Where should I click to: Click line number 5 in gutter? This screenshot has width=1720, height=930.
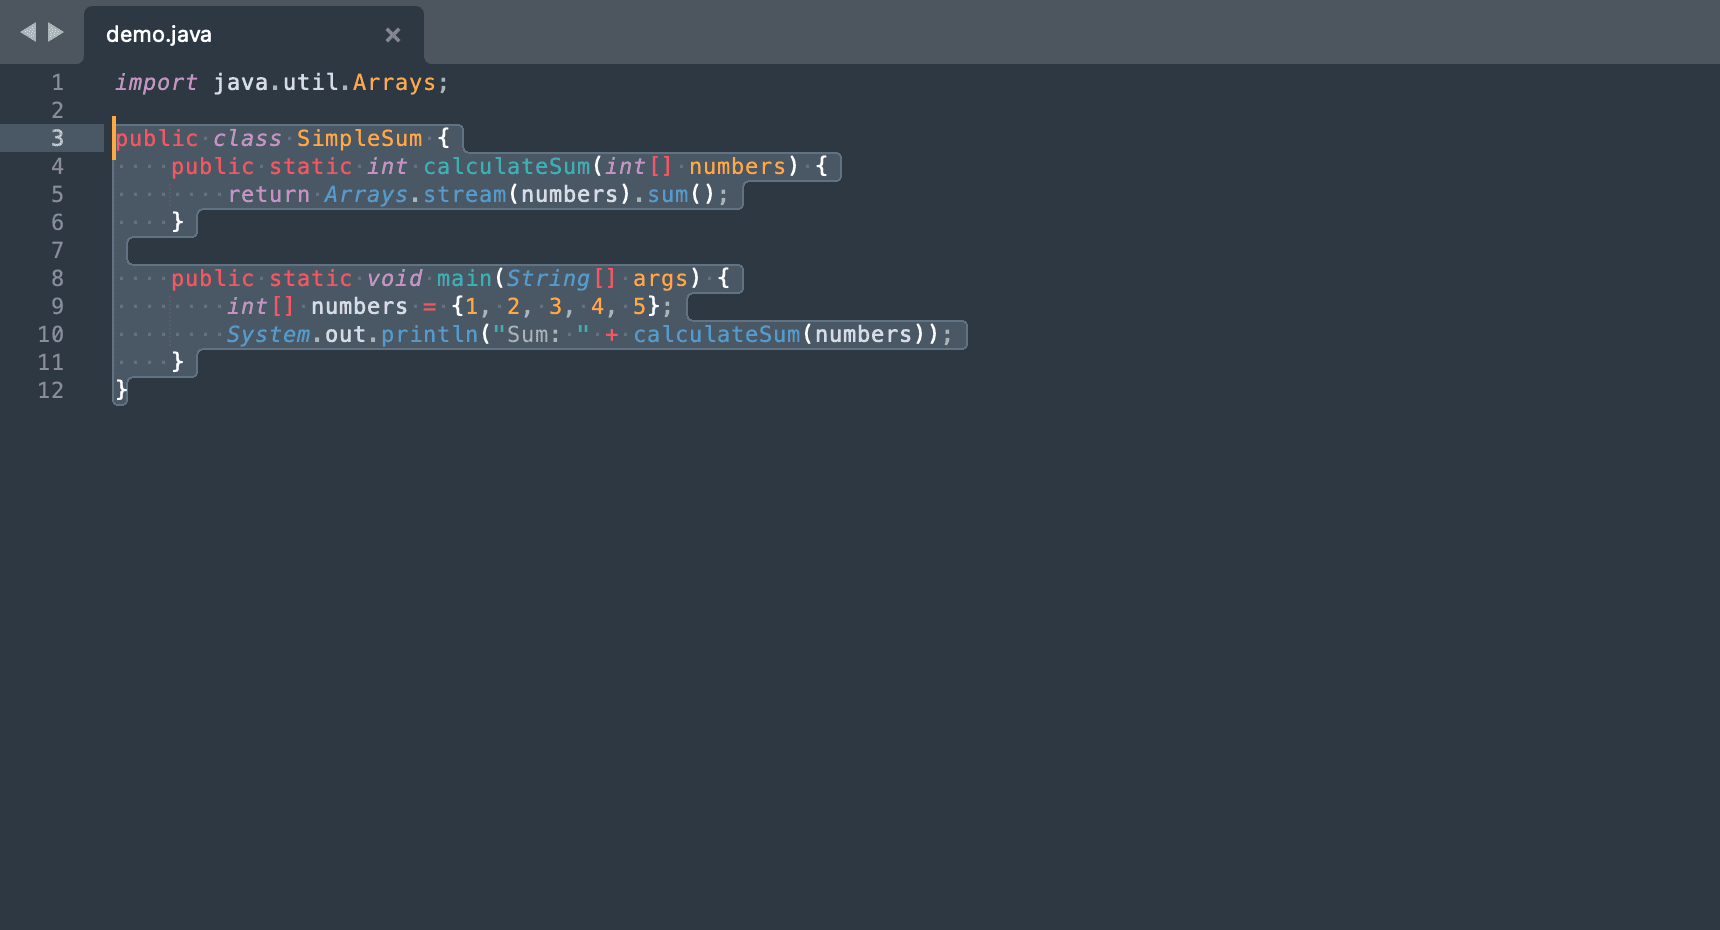pos(57,194)
